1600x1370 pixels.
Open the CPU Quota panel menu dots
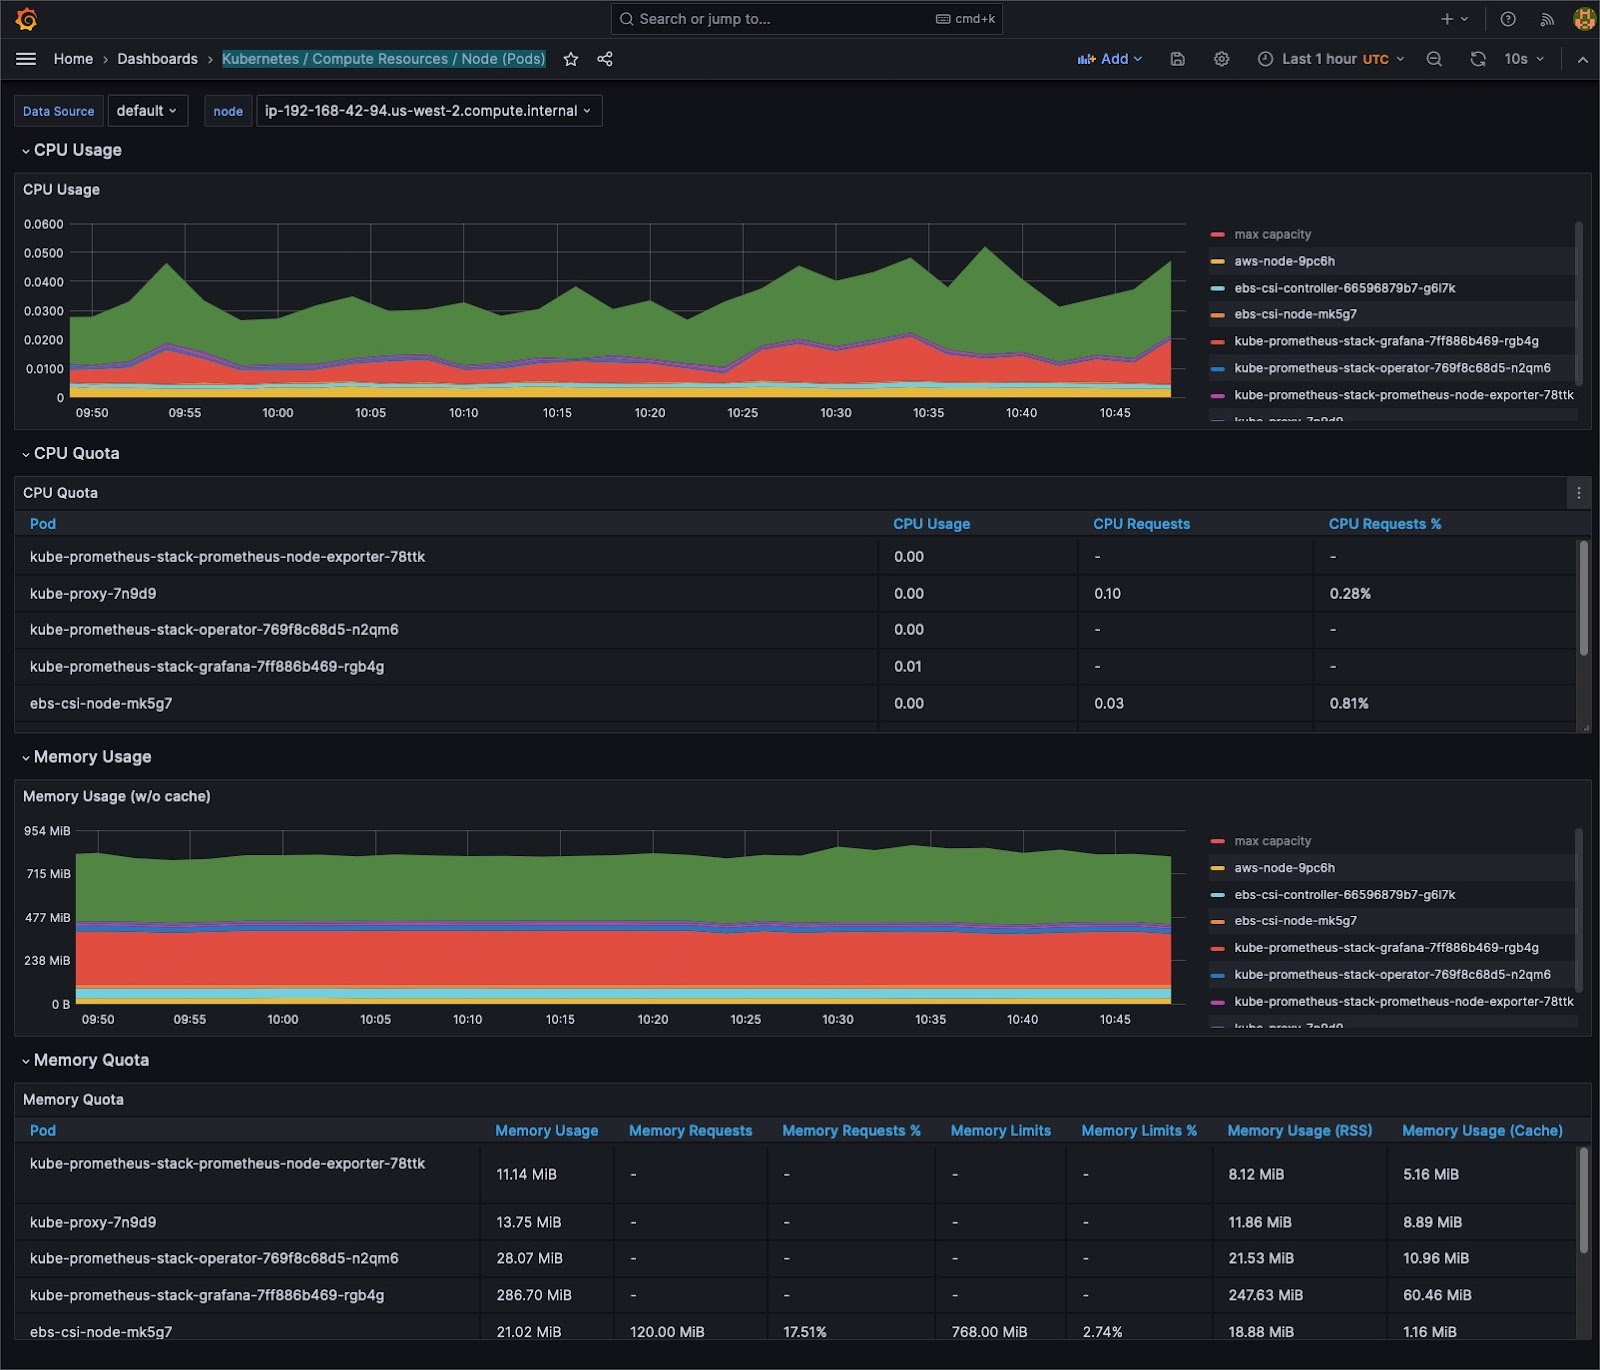1578,492
